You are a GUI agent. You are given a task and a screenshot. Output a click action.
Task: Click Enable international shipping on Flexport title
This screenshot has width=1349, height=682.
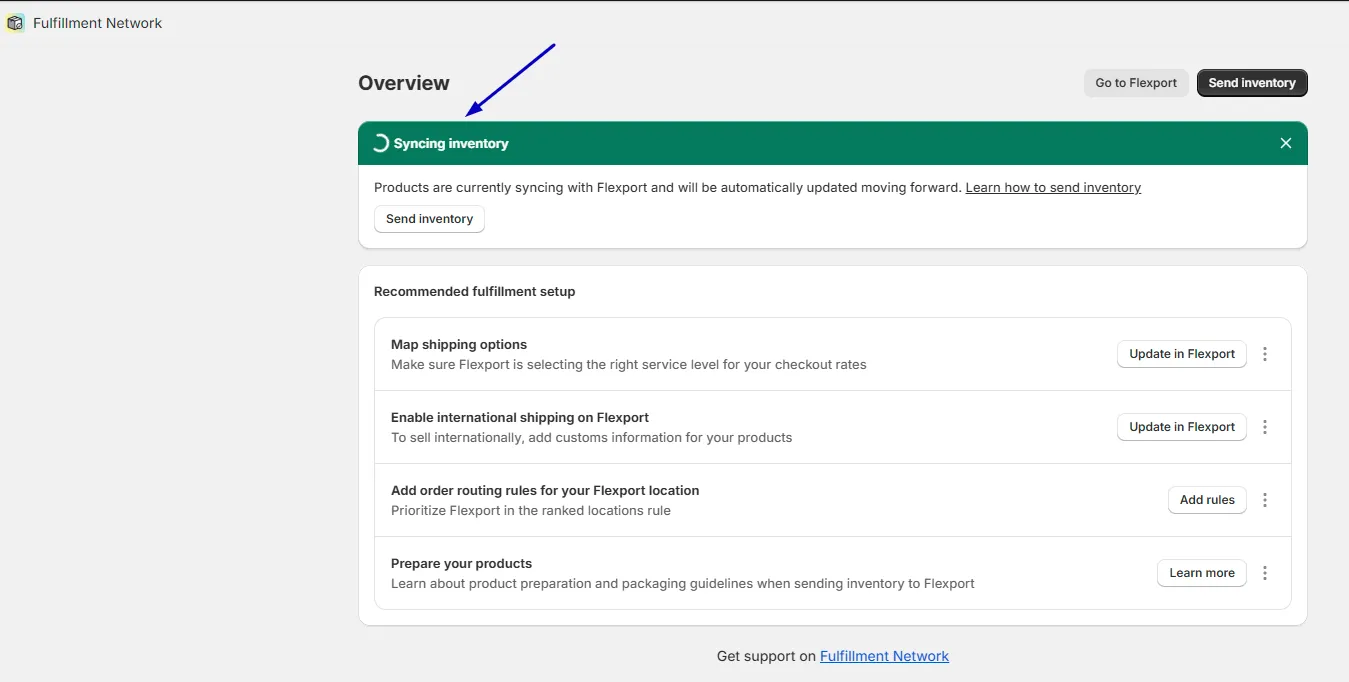coord(520,417)
